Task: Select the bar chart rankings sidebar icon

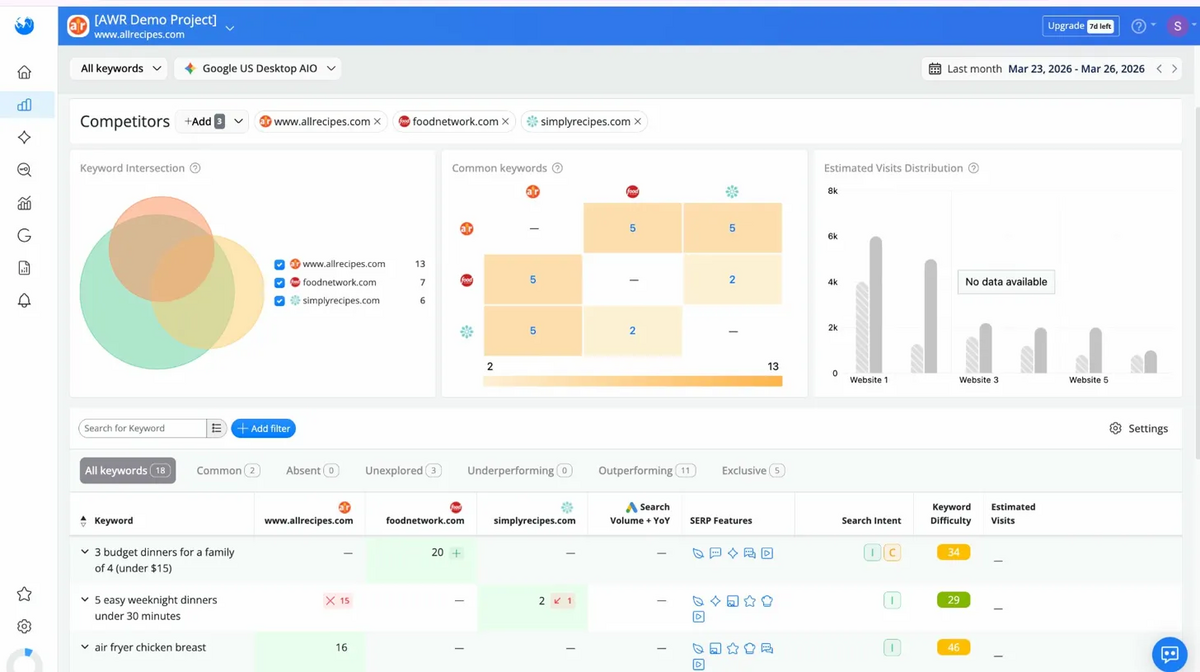Action: [x=24, y=104]
